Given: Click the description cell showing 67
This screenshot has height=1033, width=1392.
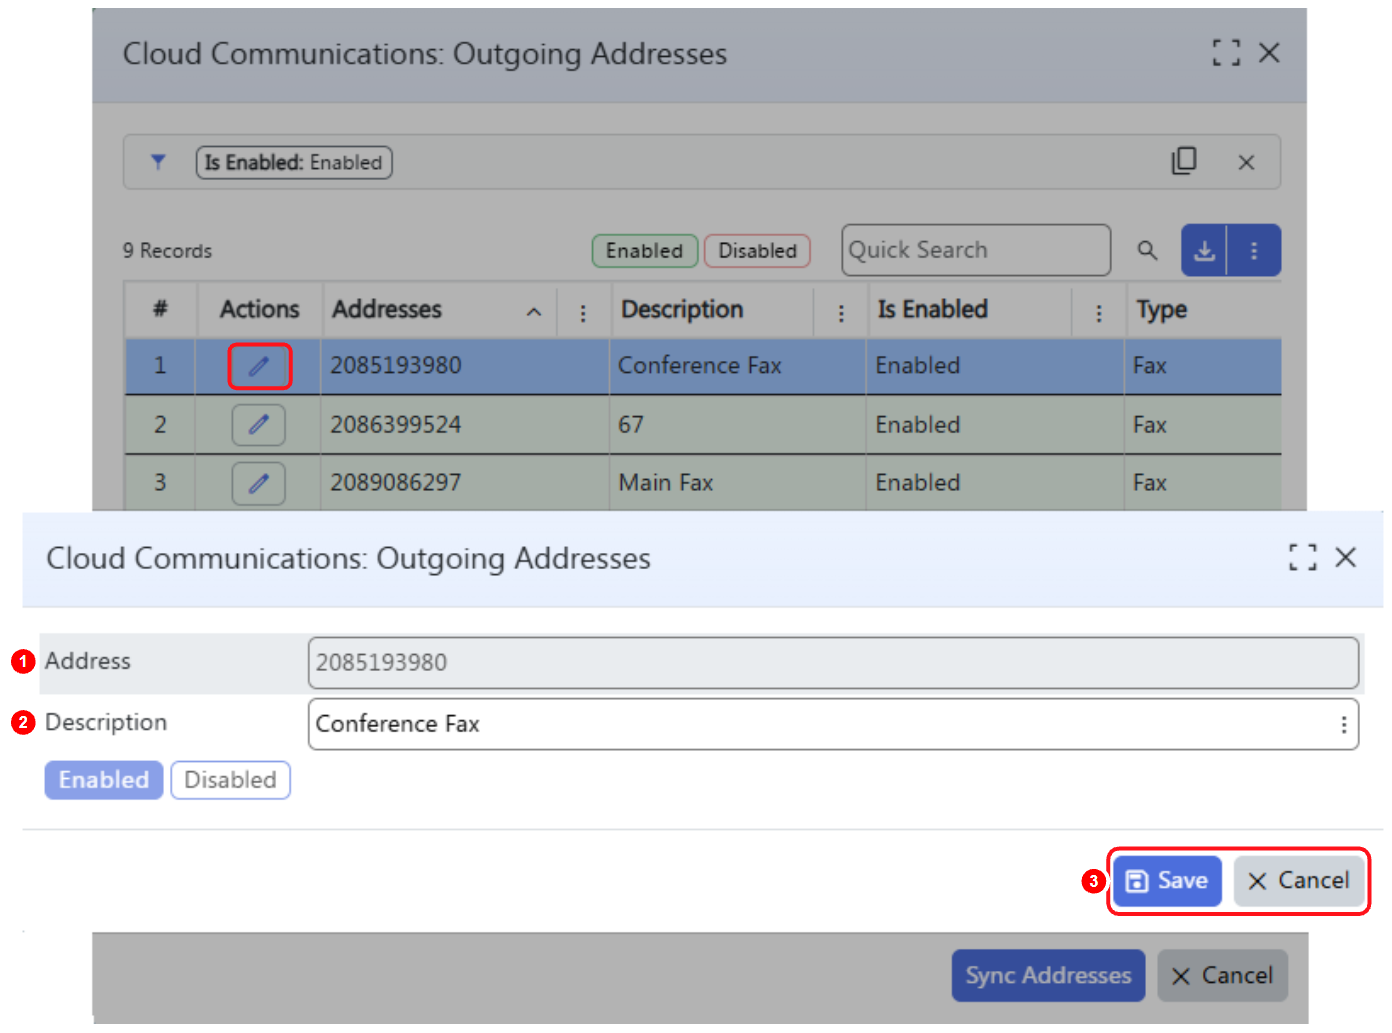Looking at the screenshot, I should (738, 425).
